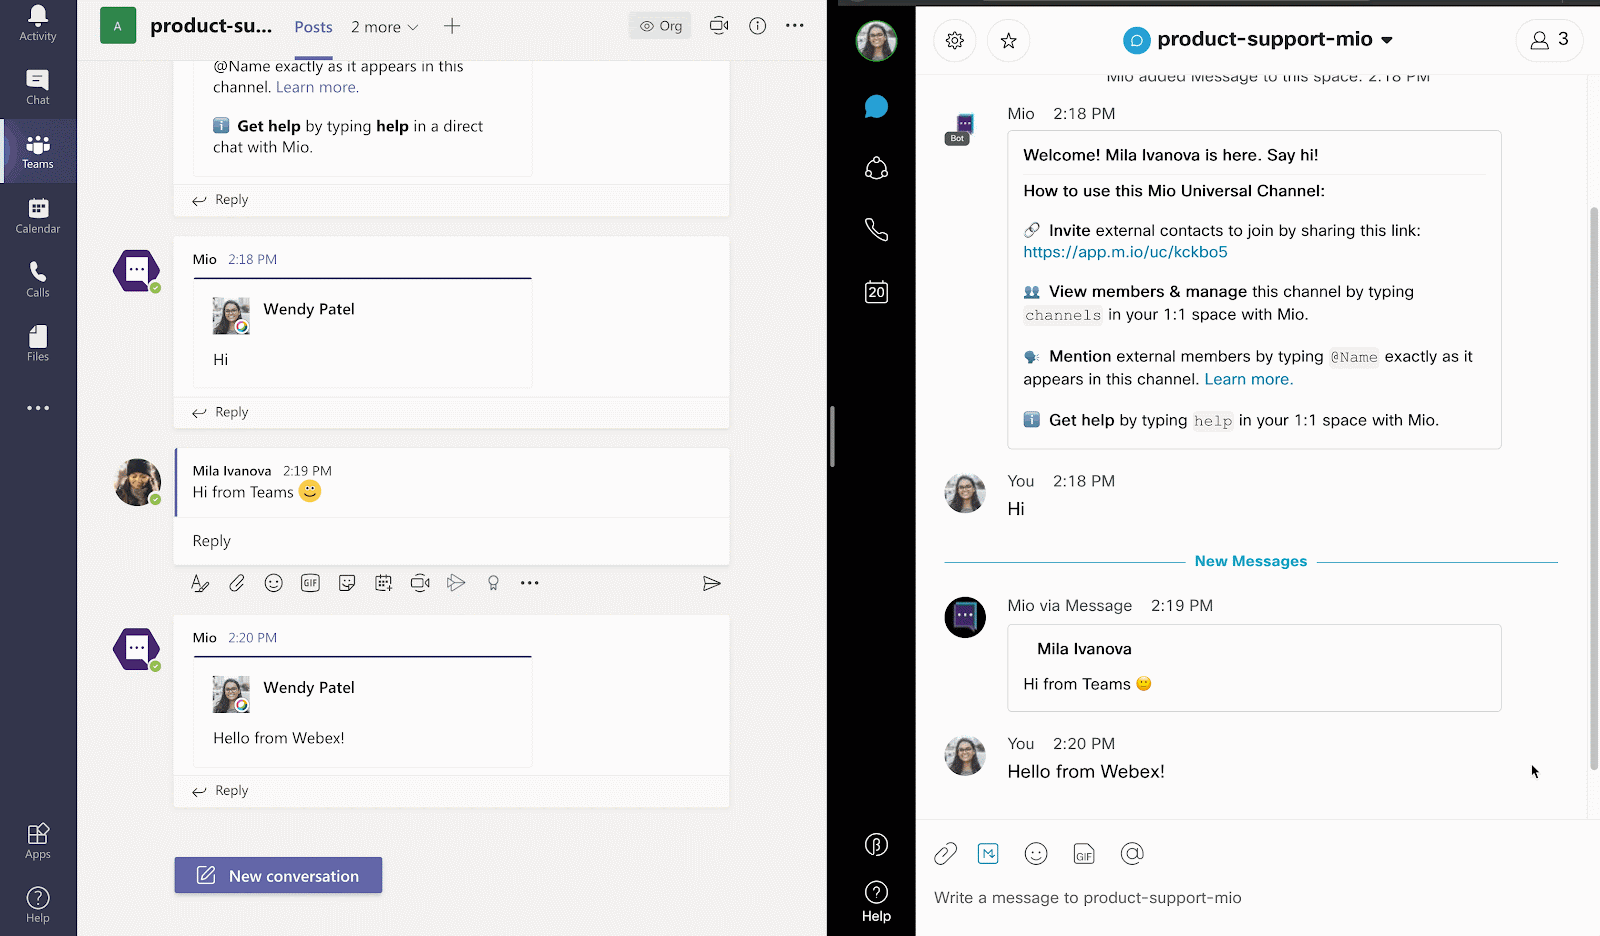The image size is (1600, 936).
Task: Start a channel meeting in Teams header
Action: (x=719, y=26)
